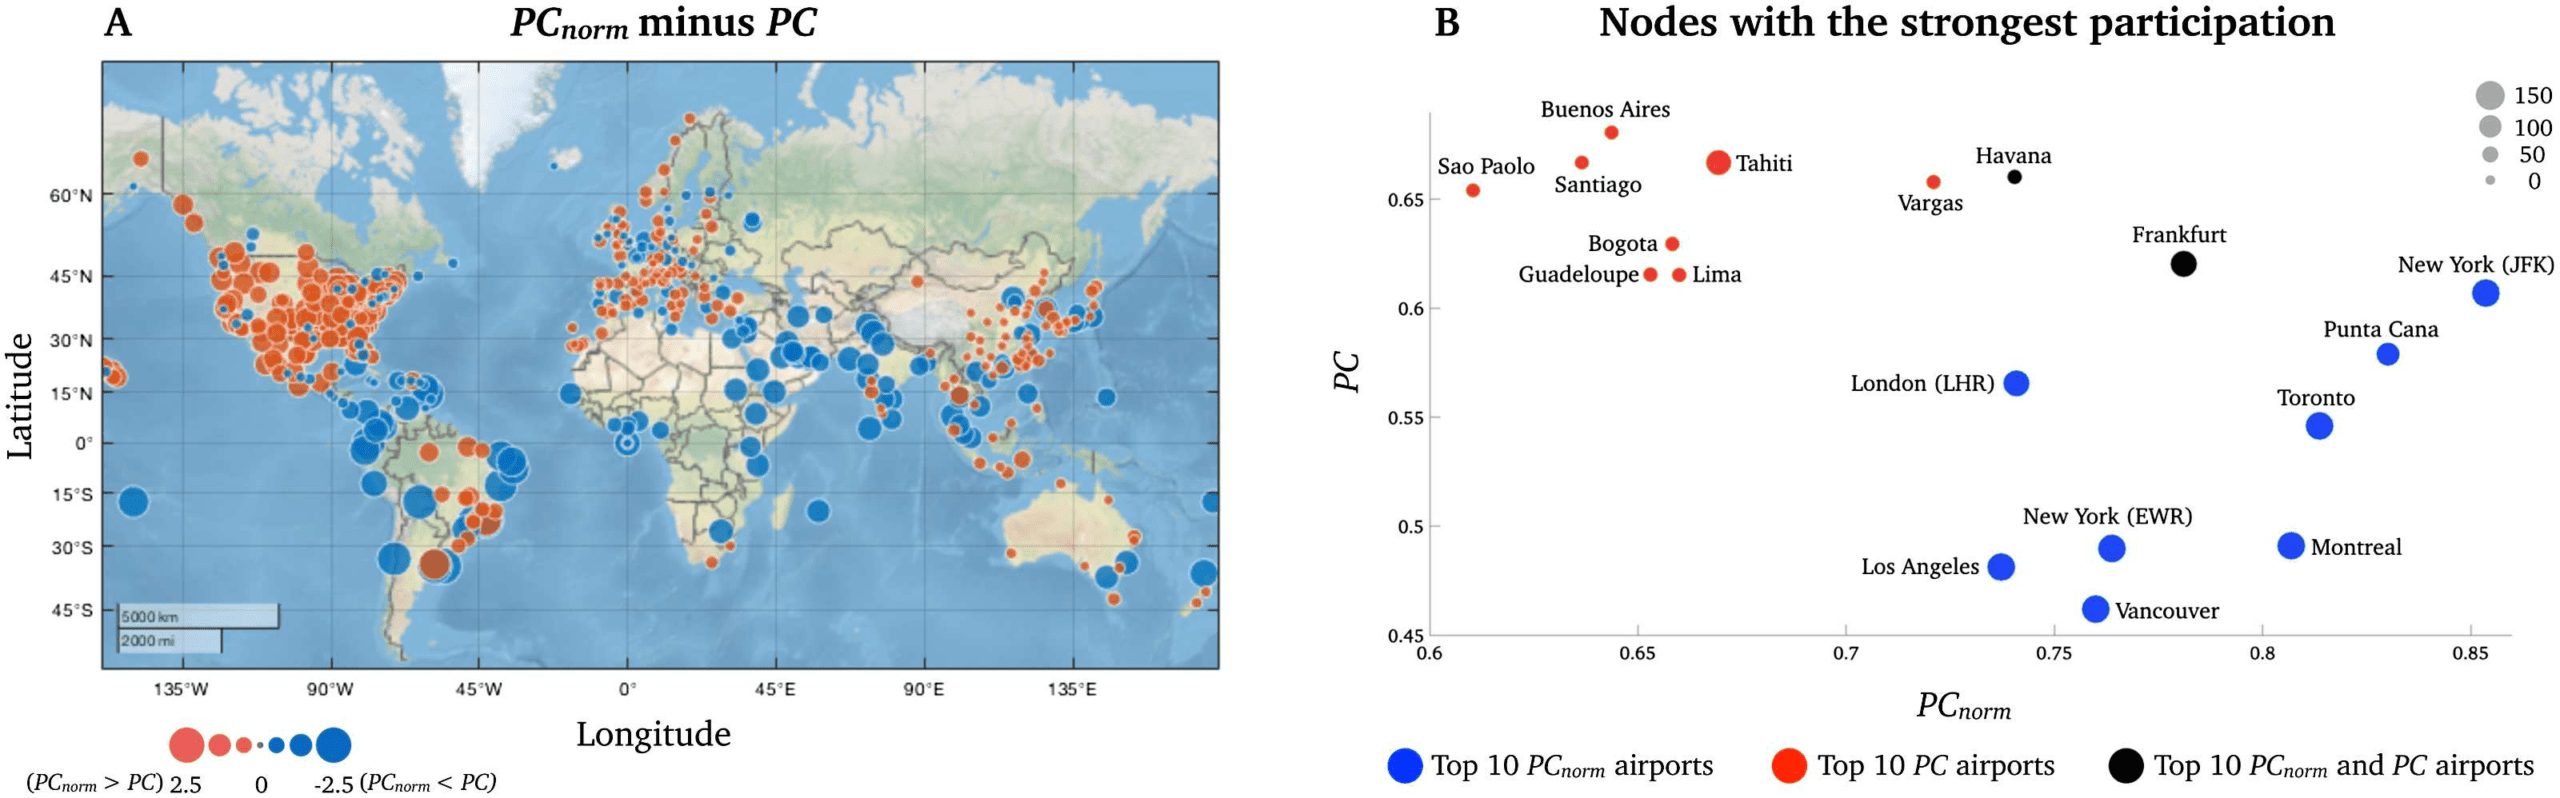Select the Los Angeles blue node

[x=2000, y=567]
